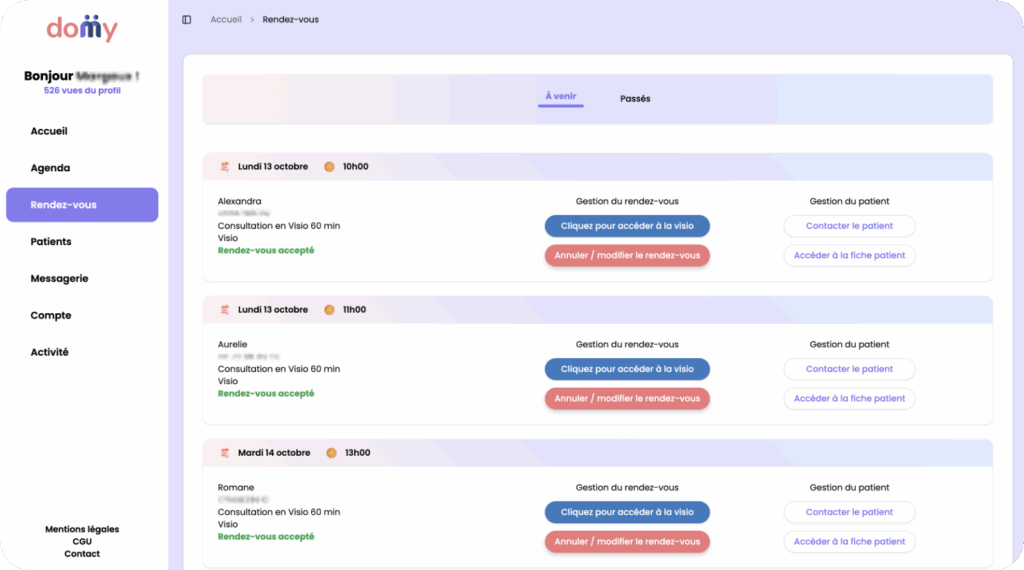
Task: Contact the patient Romane
Action: (849, 512)
